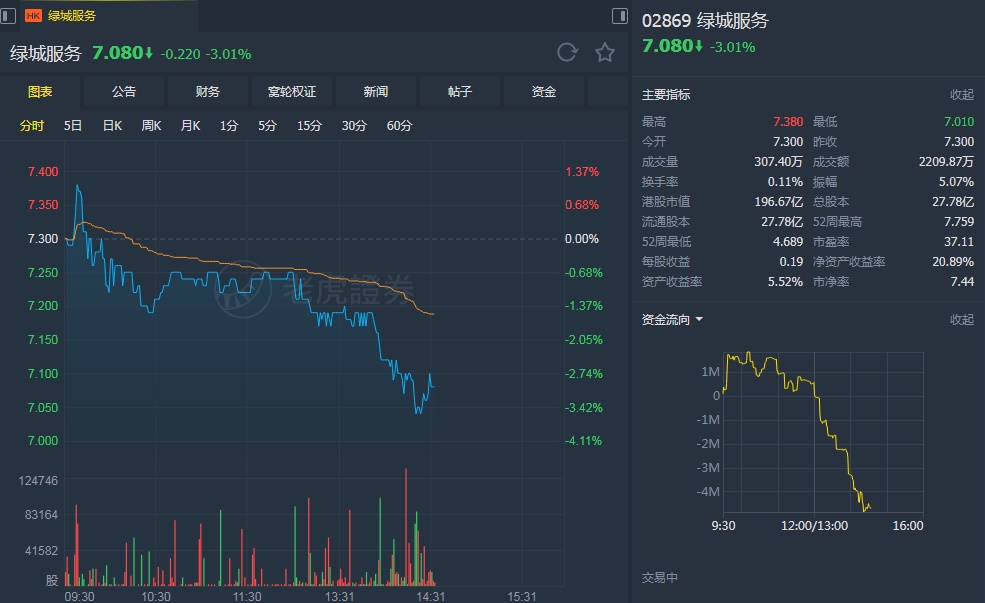
Task: Collapse the 主要指标 section with 收起
Action: [961, 94]
